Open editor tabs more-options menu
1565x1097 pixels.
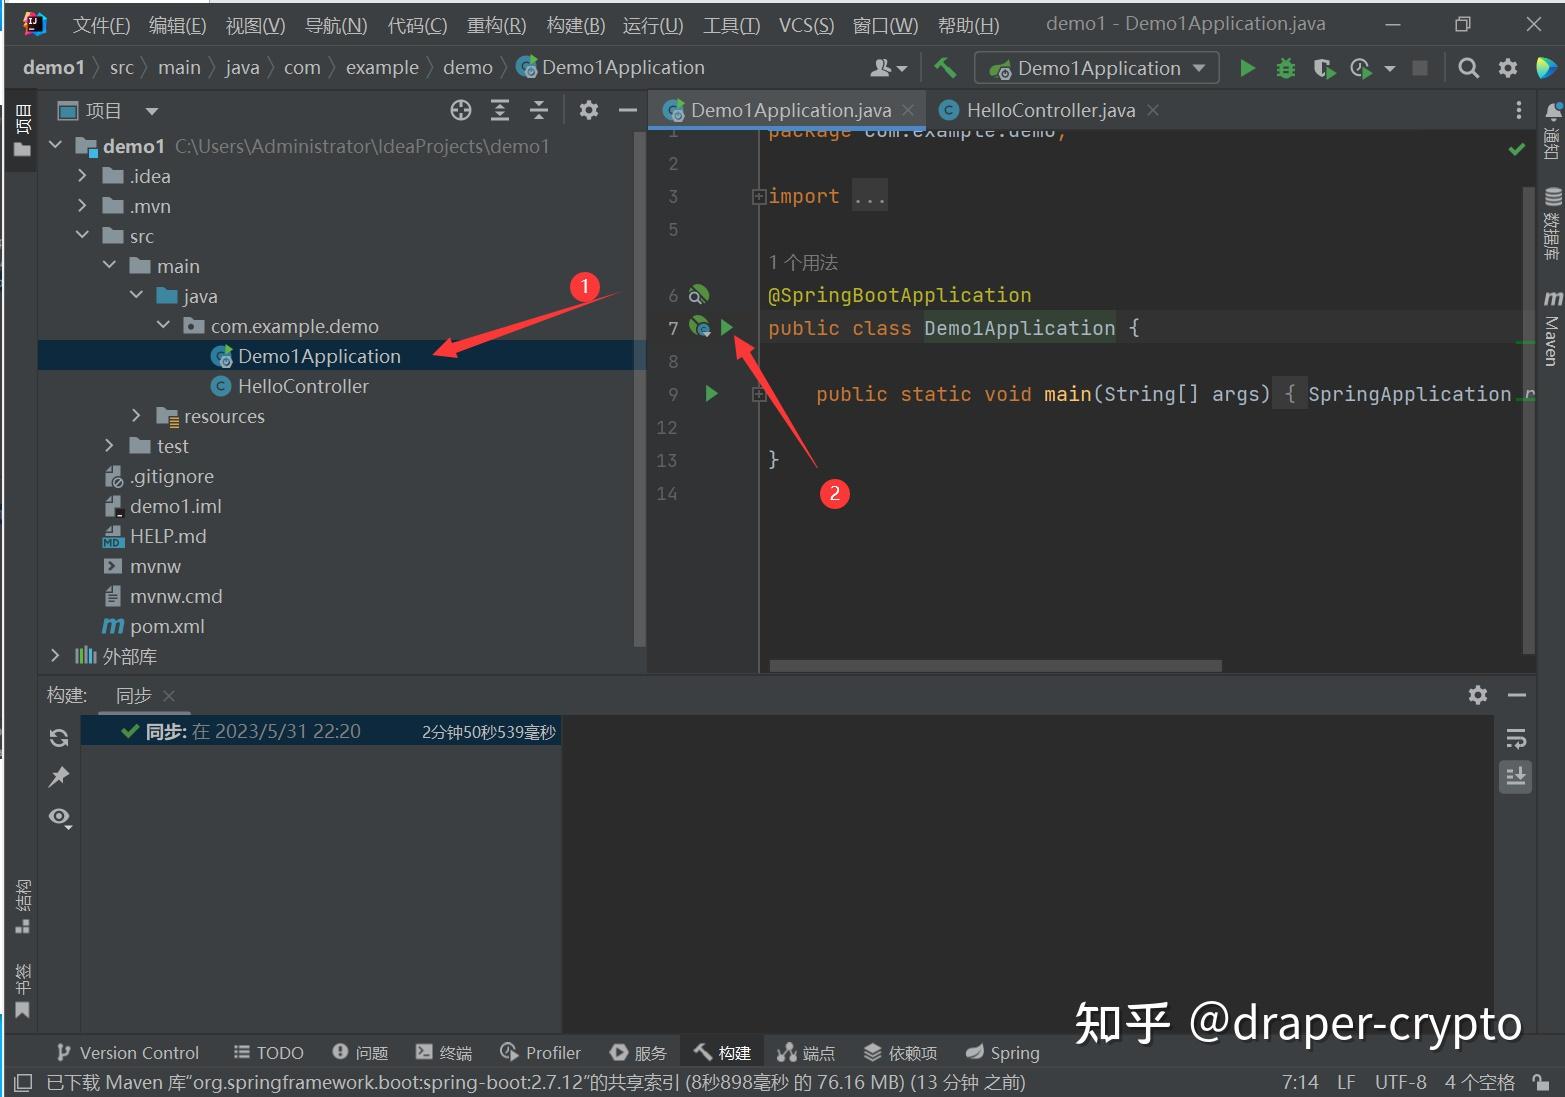tap(1518, 110)
